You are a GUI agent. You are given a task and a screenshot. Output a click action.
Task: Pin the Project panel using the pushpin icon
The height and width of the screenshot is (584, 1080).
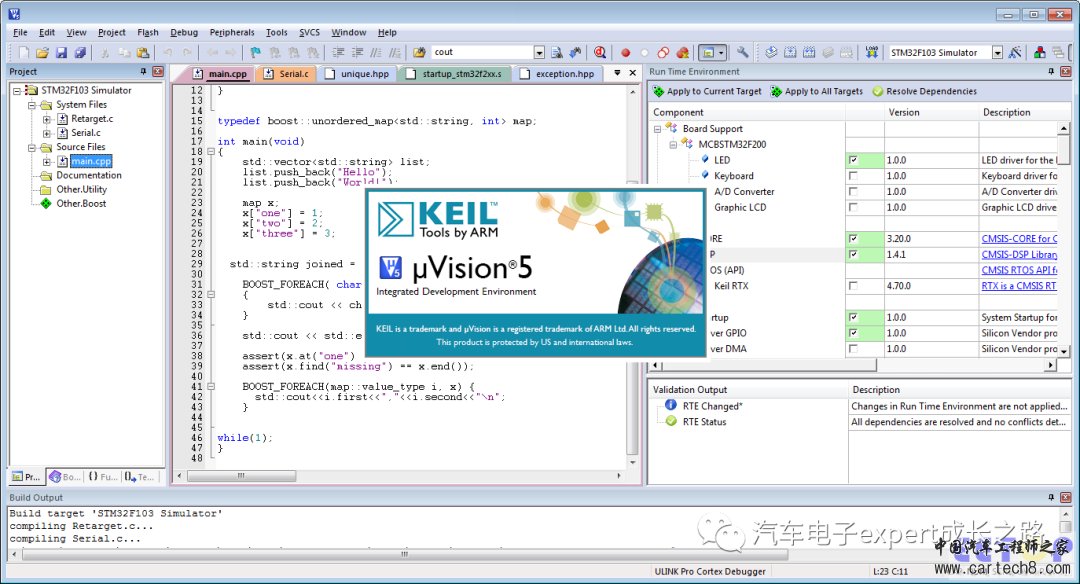[143, 72]
